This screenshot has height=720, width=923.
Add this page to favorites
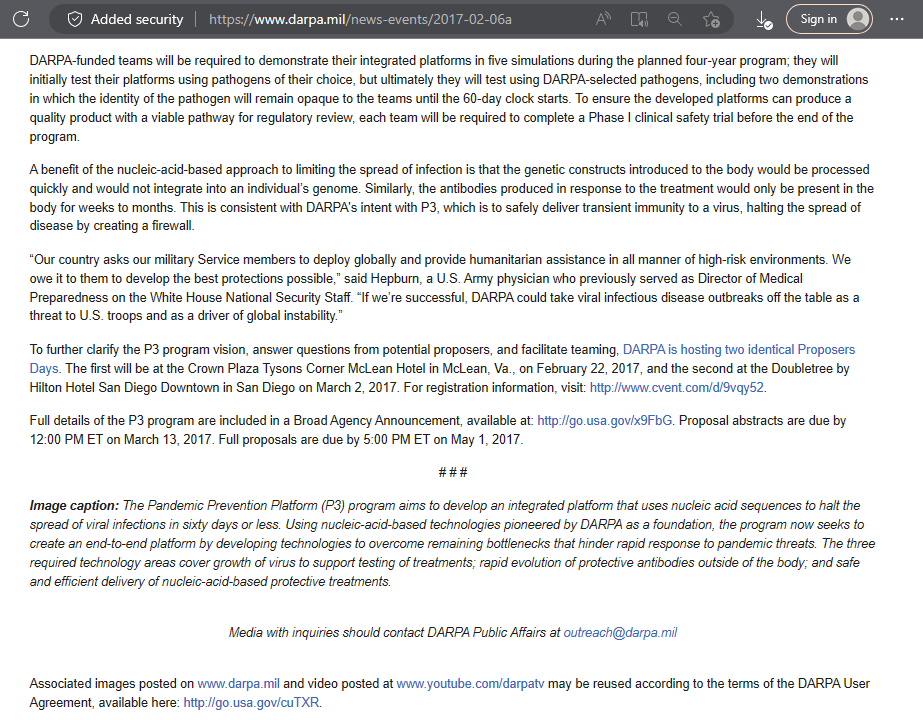coord(711,19)
